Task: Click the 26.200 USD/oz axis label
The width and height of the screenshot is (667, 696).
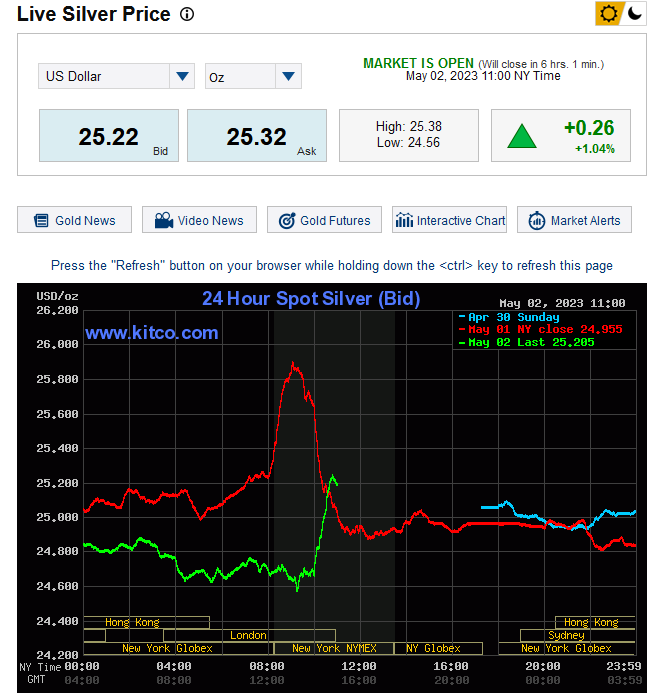Action: pyautogui.click(x=57, y=310)
